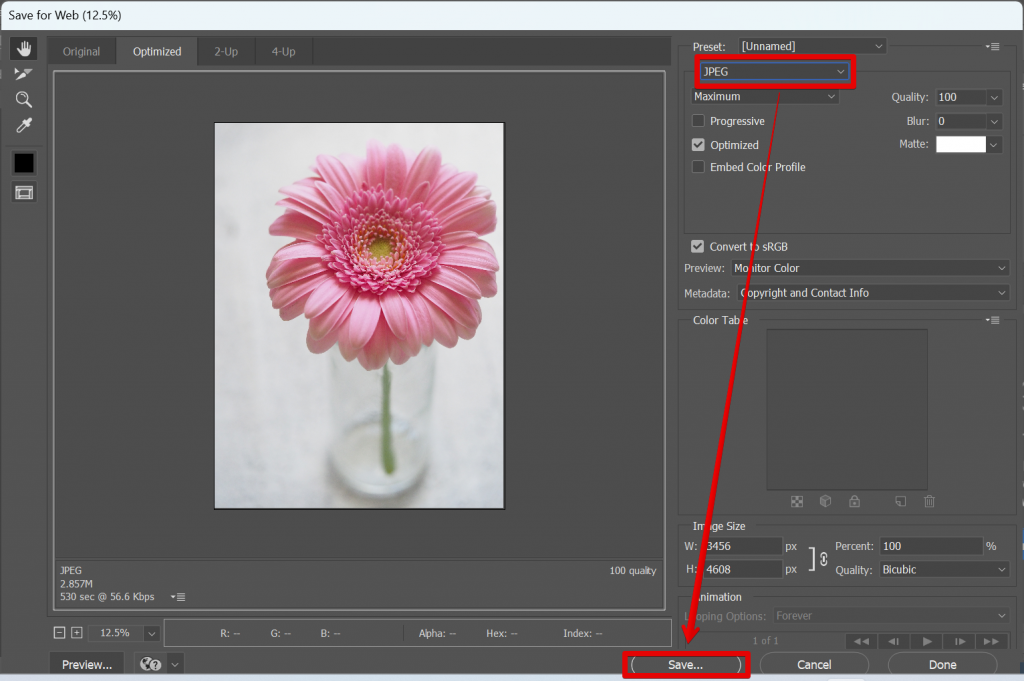Click the Preview button

pyautogui.click(x=86, y=663)
